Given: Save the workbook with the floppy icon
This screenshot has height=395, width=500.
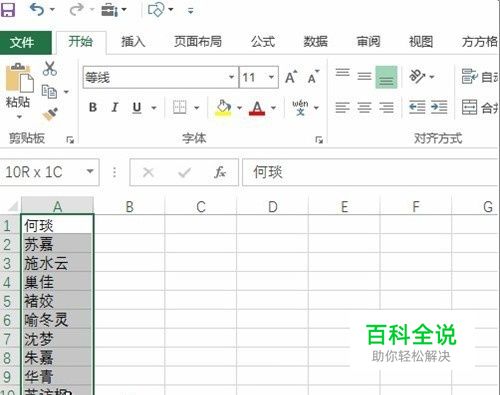Looking at the screenshot, I should pos(7,10).
